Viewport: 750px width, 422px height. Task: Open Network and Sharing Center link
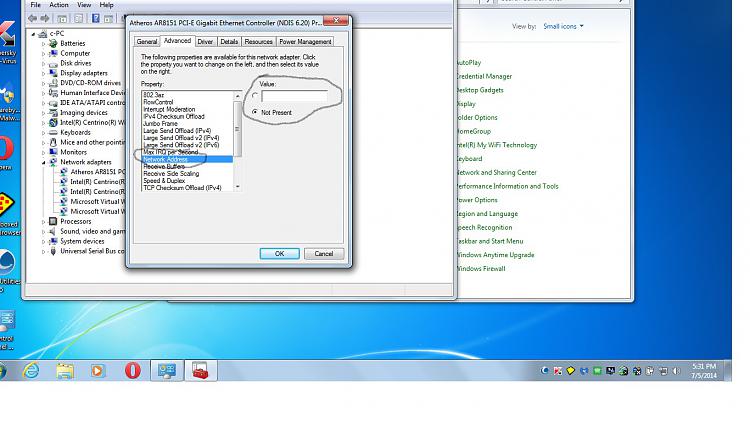tap(496, 172)
